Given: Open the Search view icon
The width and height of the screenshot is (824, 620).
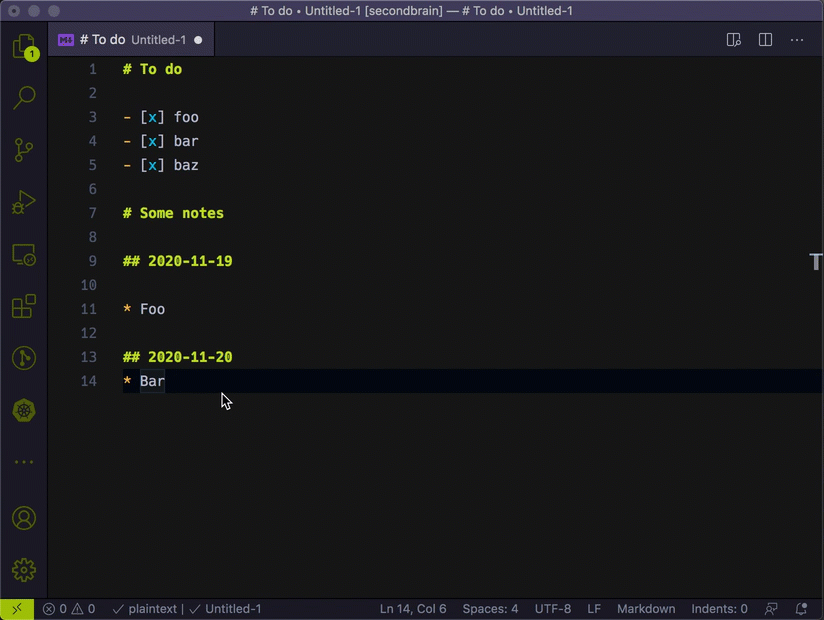Looking at the screenshot, I should click(24, 98).
